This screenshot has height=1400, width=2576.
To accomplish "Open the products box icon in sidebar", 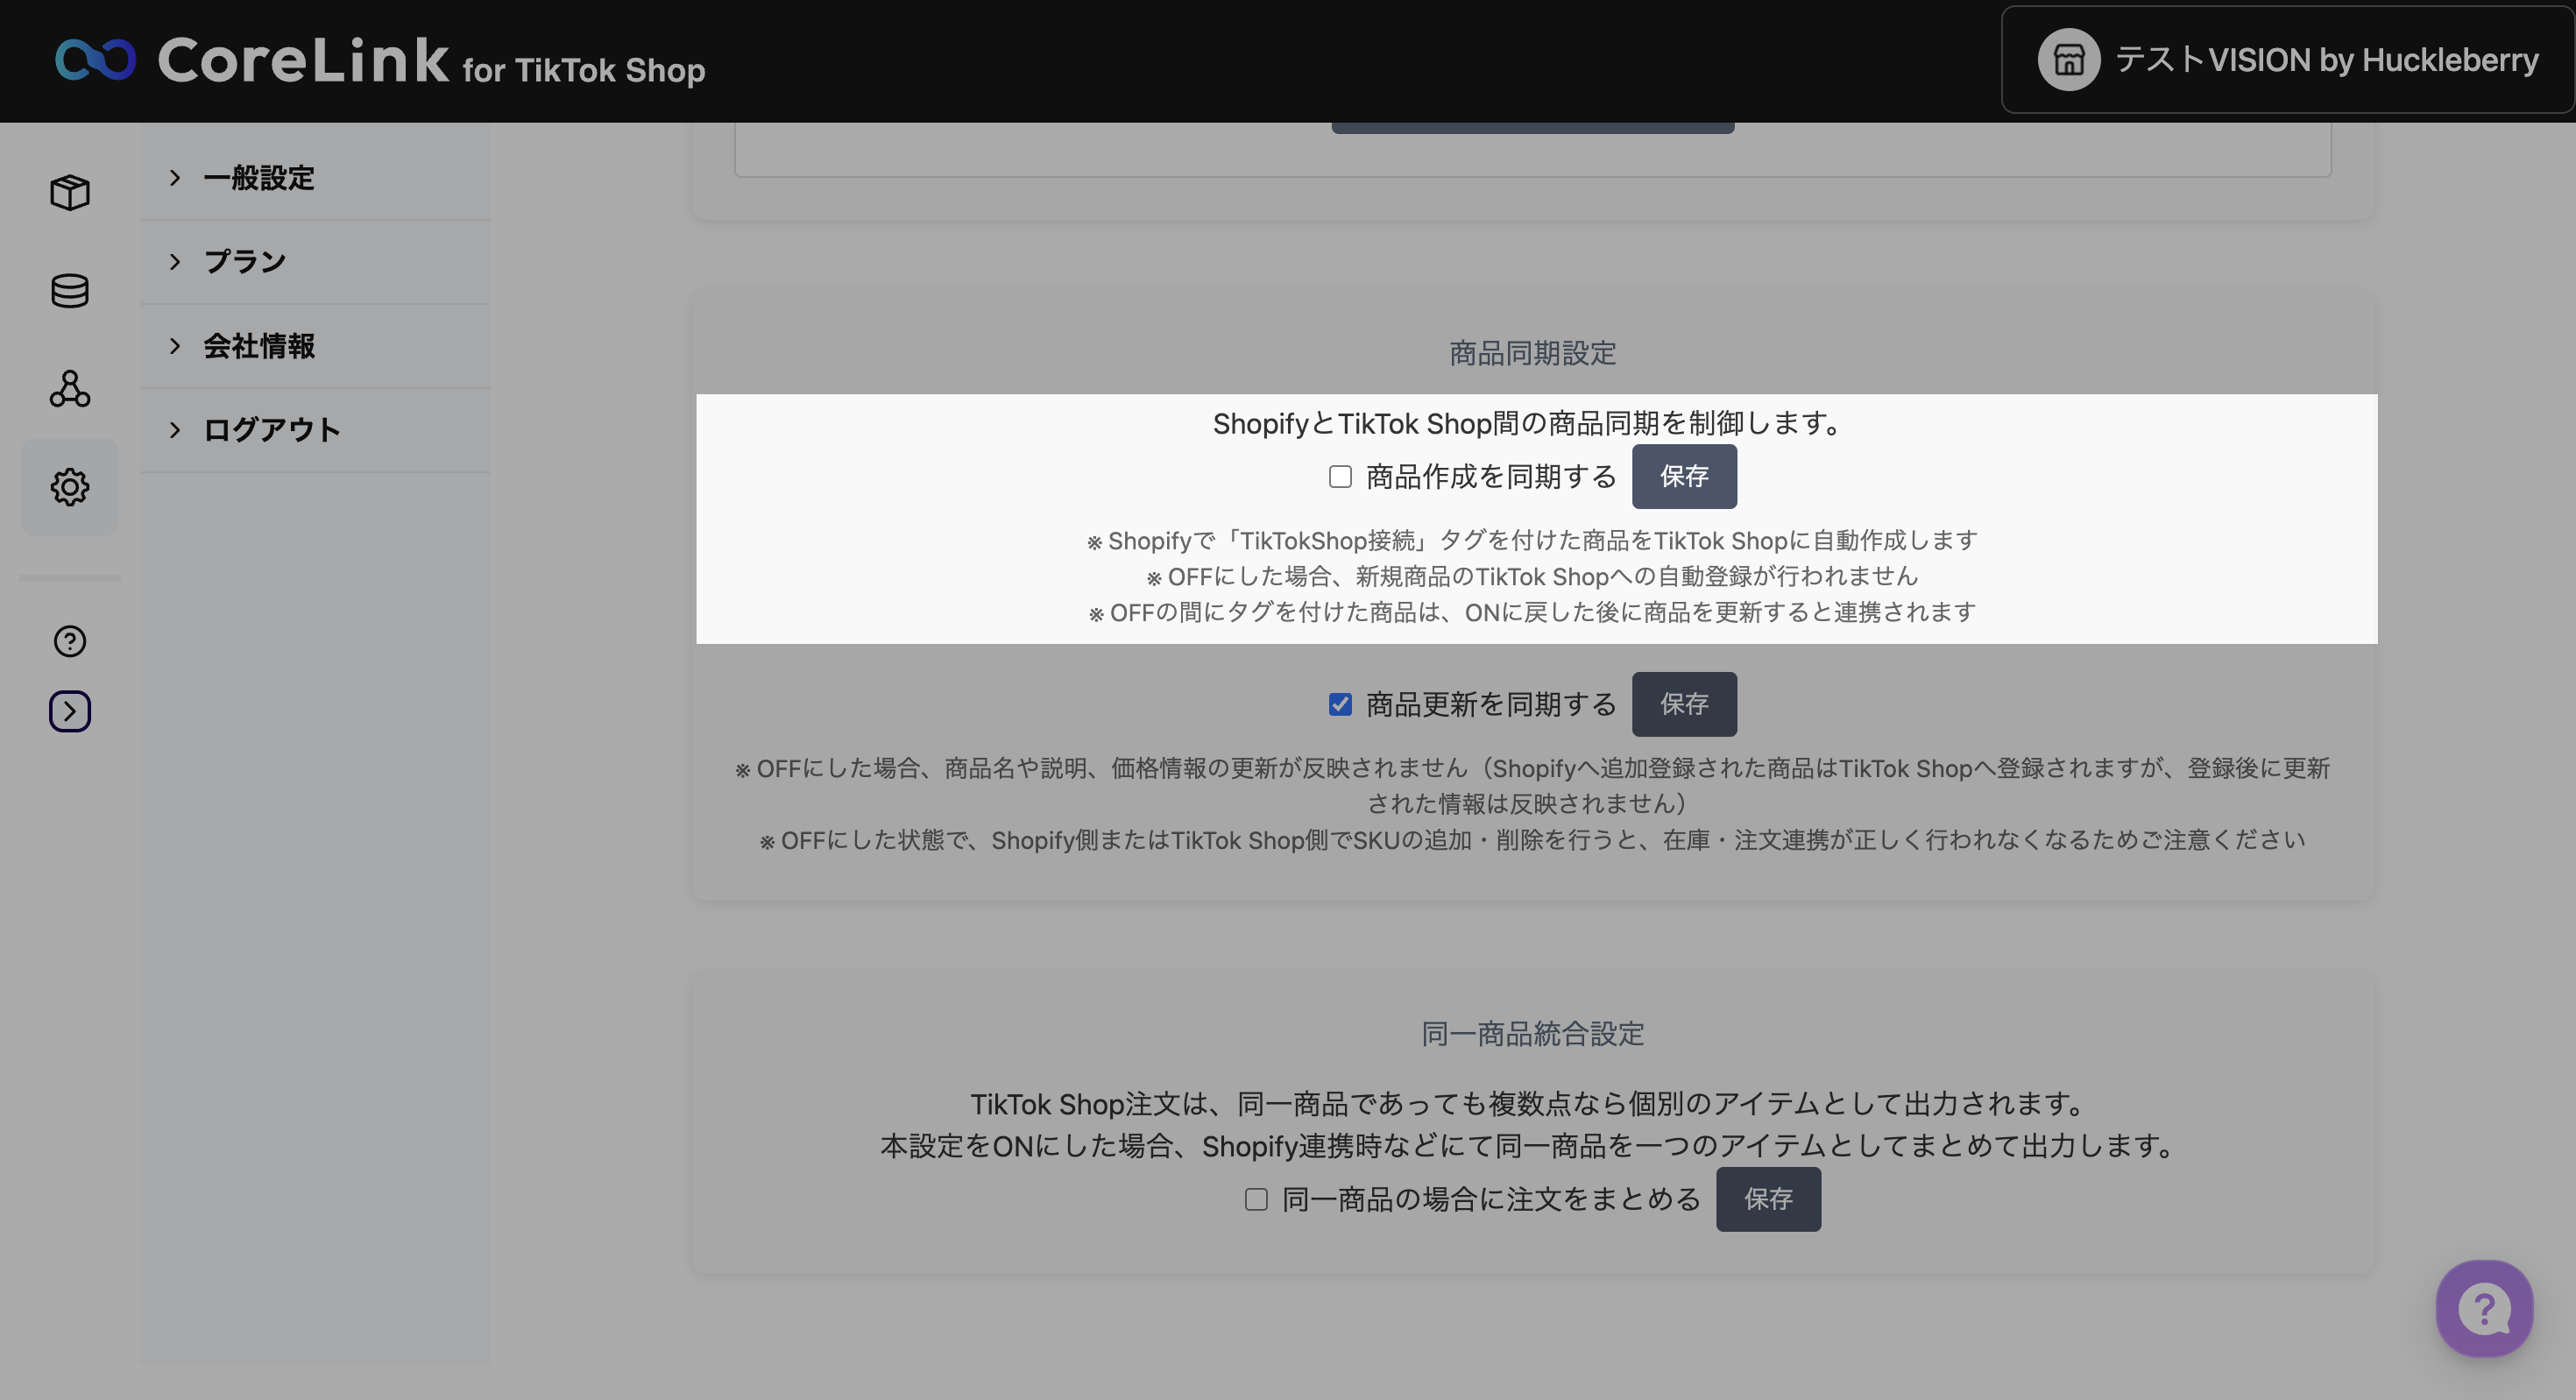I will pos(70,192).
